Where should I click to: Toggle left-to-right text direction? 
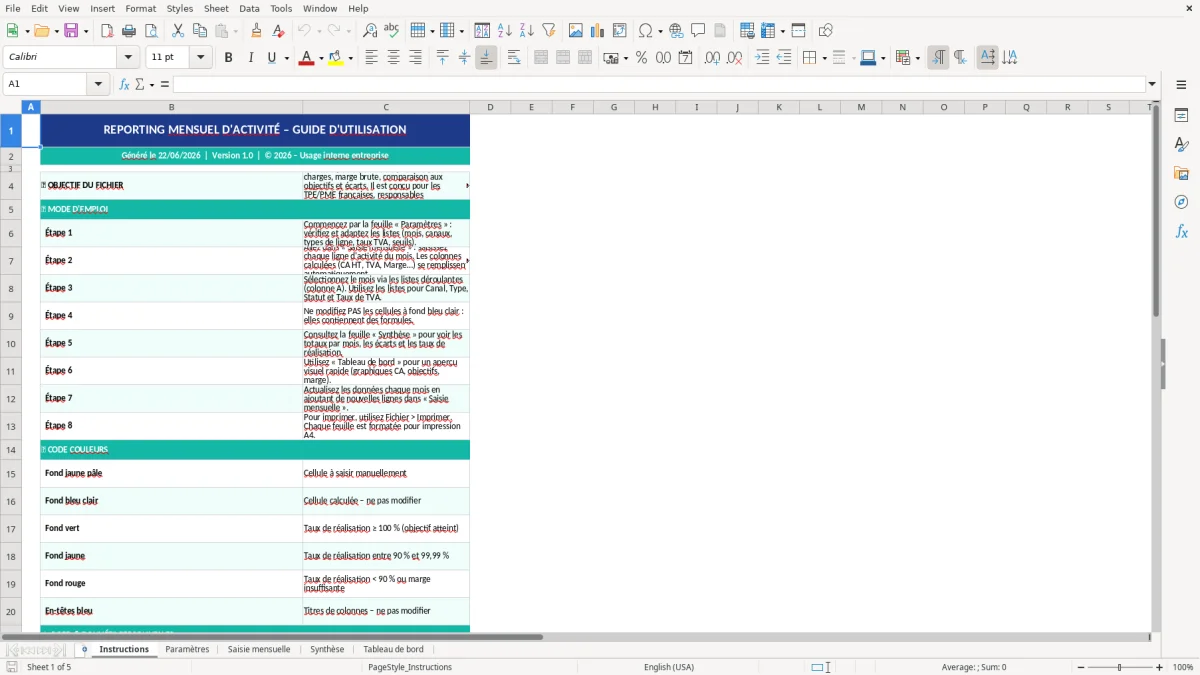(x=938, y=58)
